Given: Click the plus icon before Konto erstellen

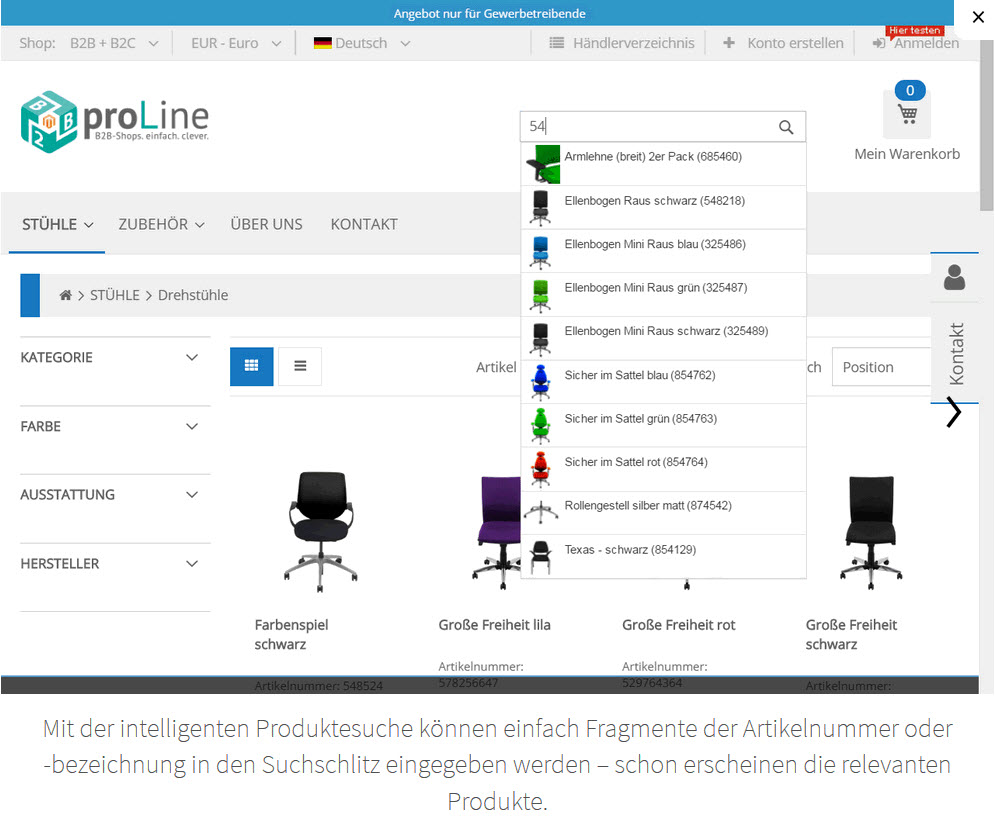Looking at the screenshot, I should (729, 43).
